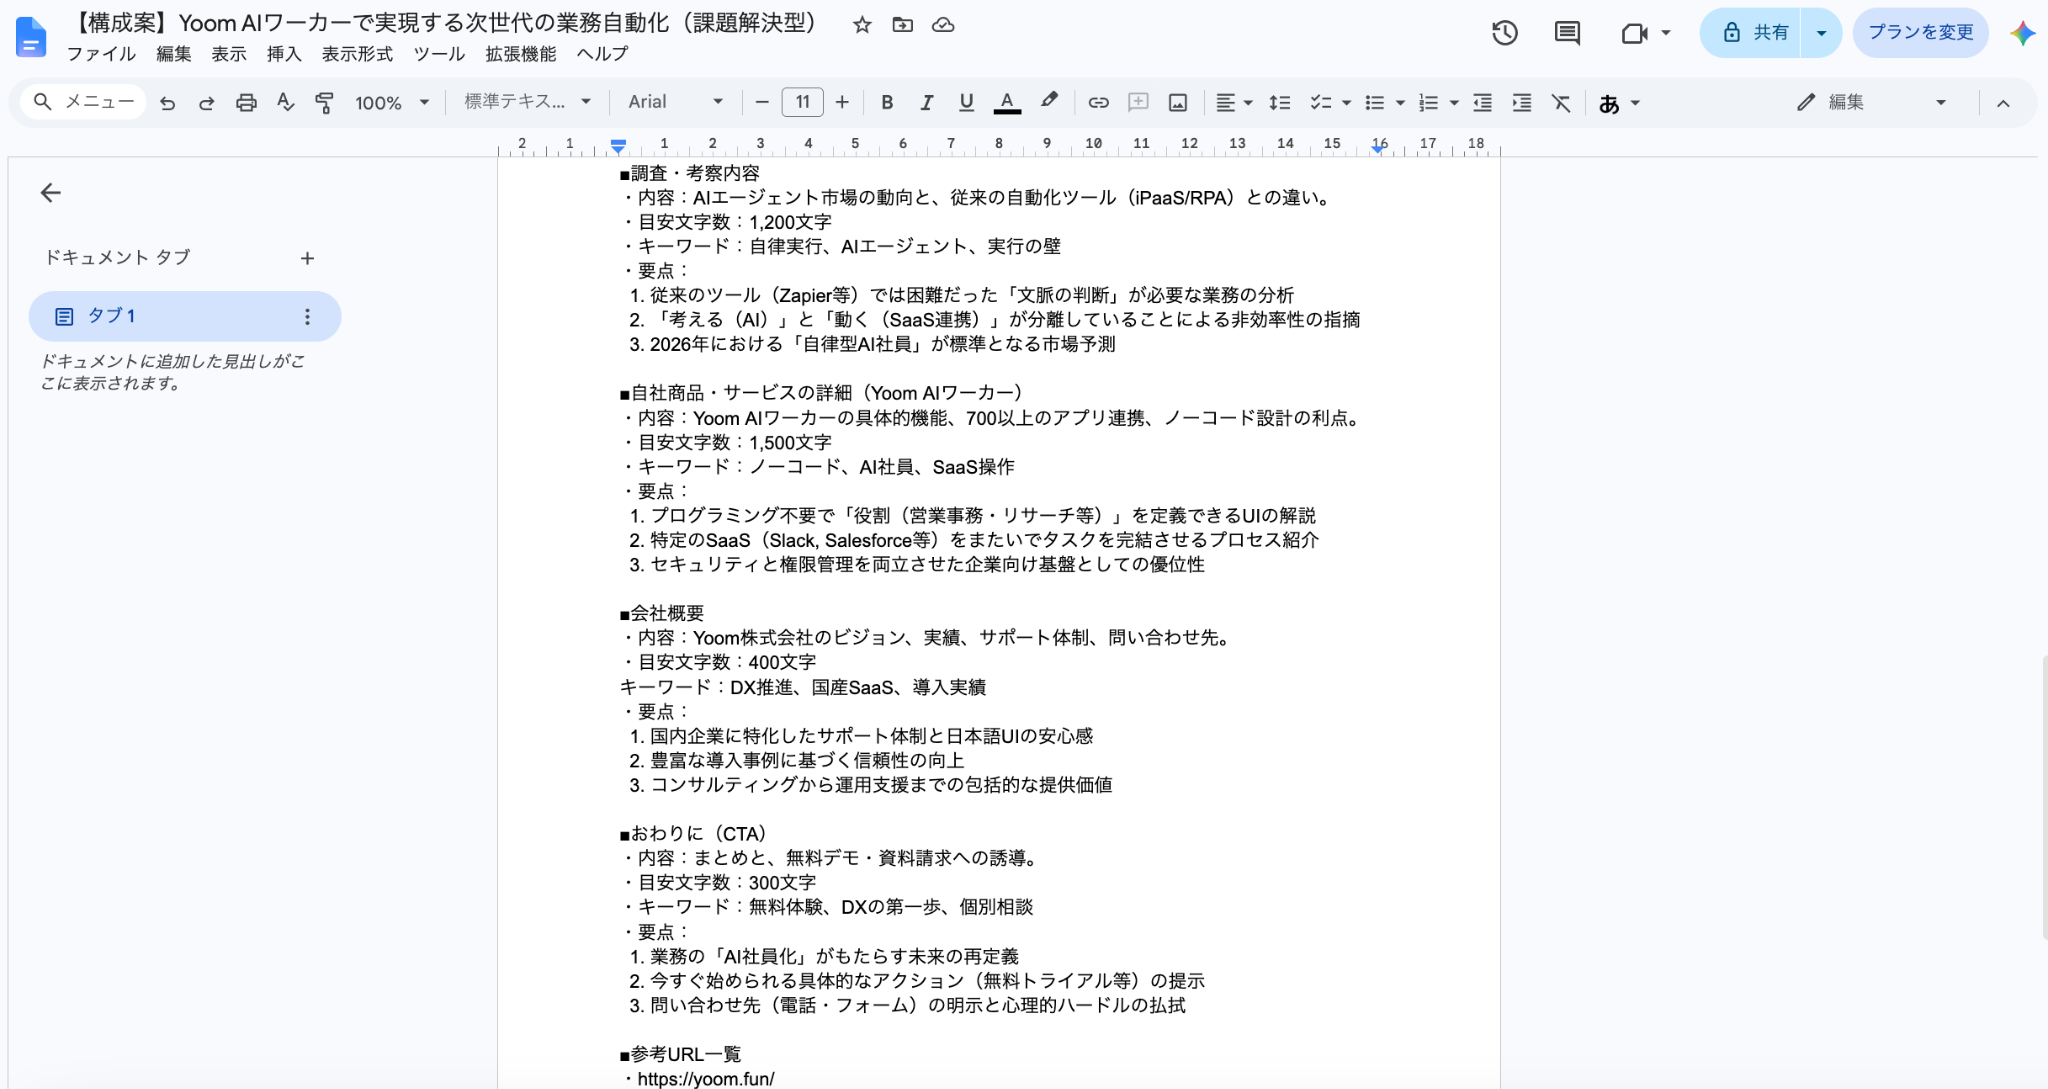2048x1089 pixels.
Task: Redo the last action
Action: [x=206, y=102]
